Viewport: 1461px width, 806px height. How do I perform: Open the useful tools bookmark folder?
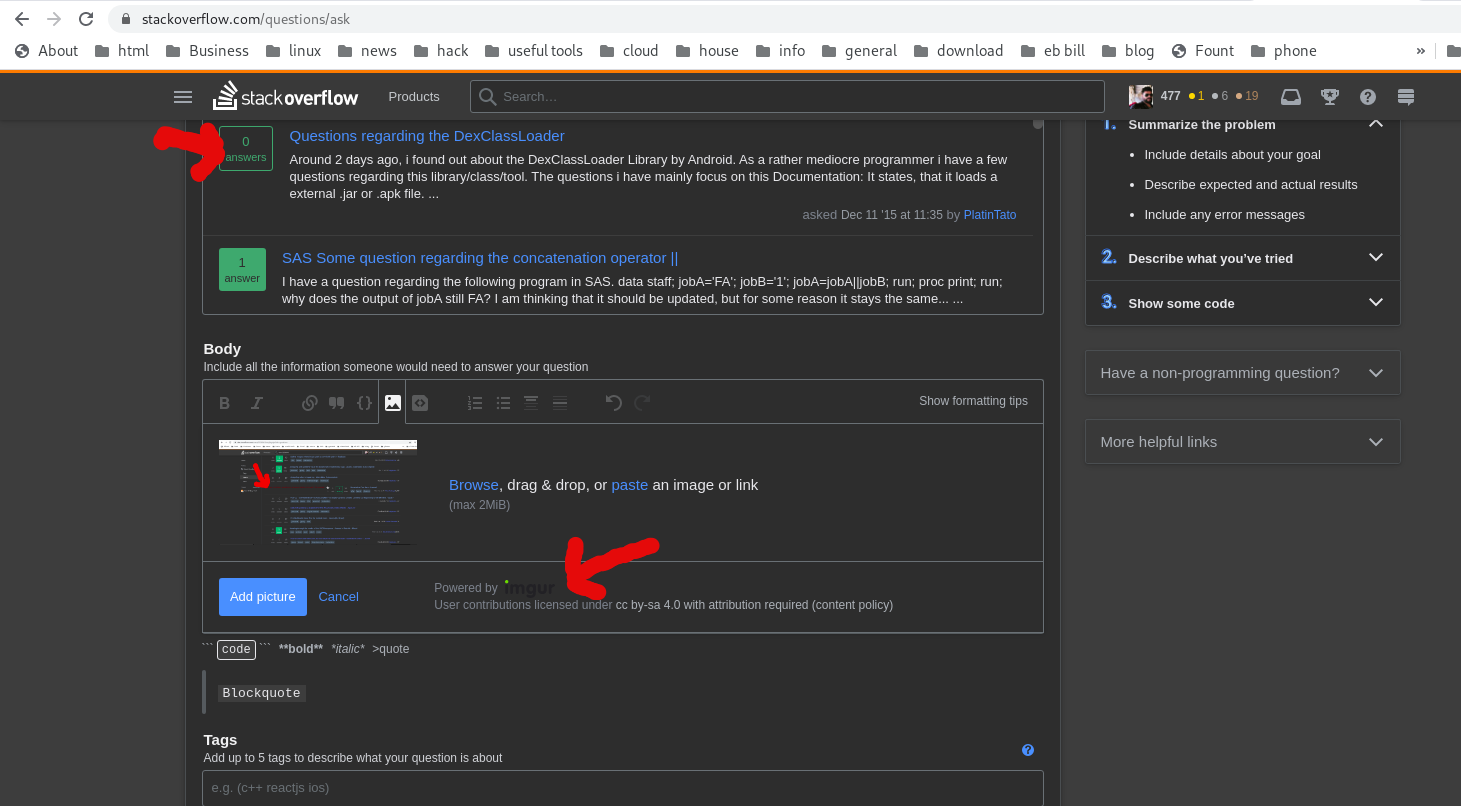pyautogui.click(x=533, y=51)
